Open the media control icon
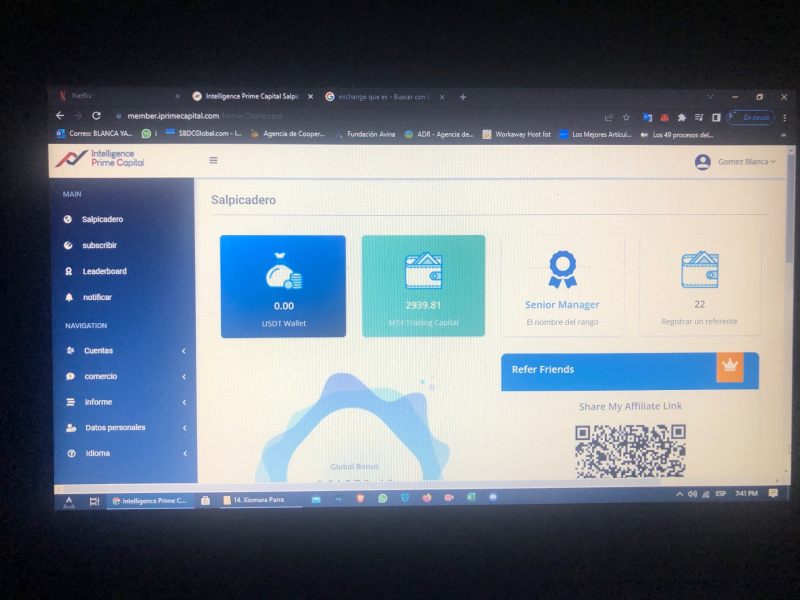This screenshot has width=800, height=600. pos(699,118)
